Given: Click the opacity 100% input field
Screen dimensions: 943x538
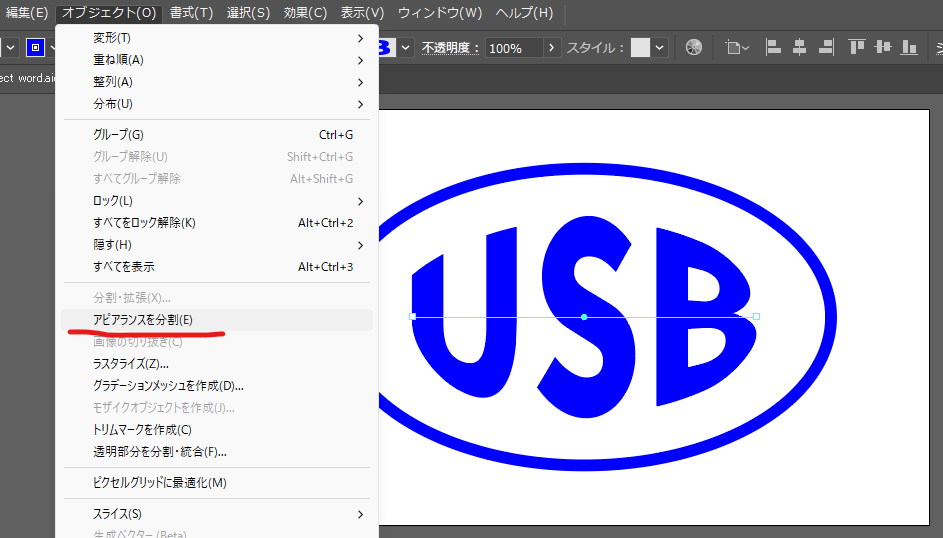Looking at the screenshot, I should coord(514,48).
